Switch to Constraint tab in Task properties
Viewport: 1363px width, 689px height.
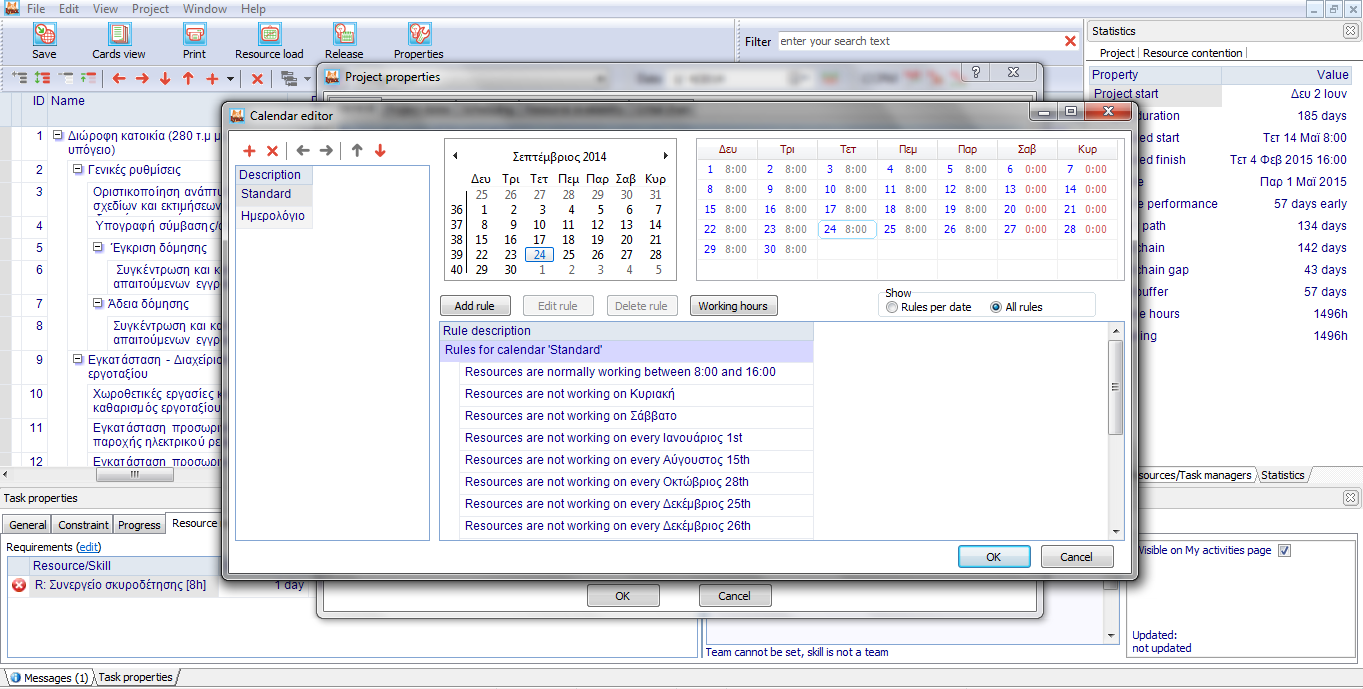click(84, 525)
